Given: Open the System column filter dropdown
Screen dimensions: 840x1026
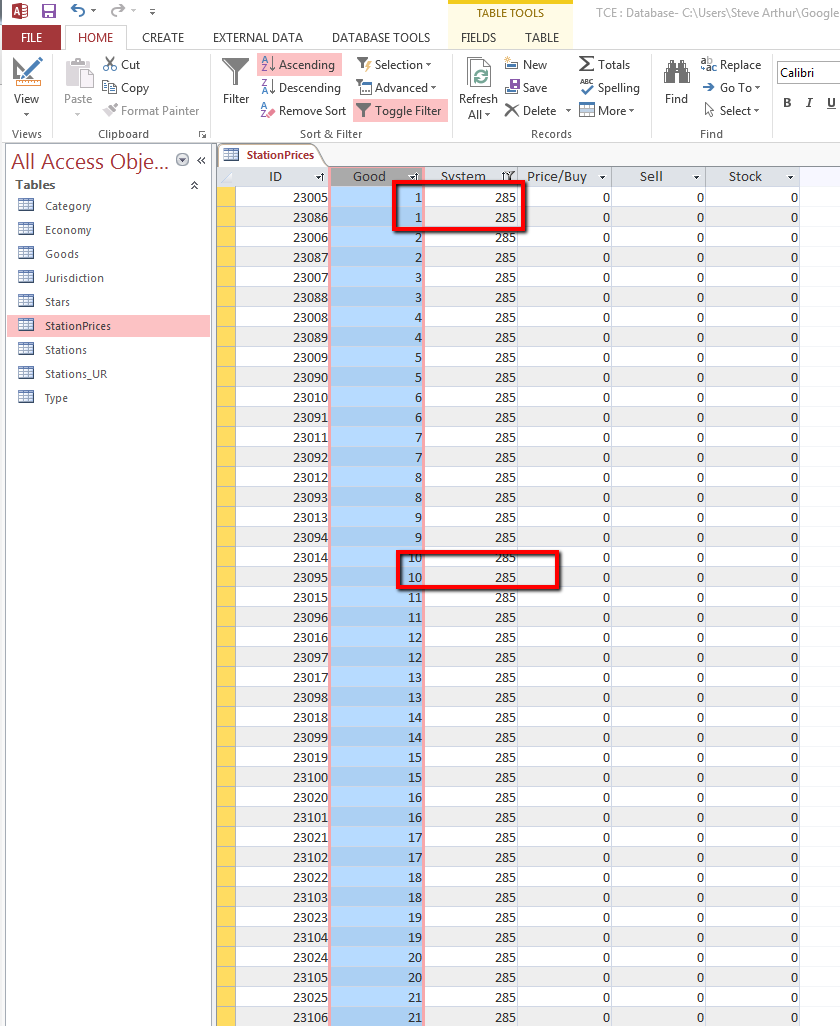Looking at the screenshot, I should 508,177.
